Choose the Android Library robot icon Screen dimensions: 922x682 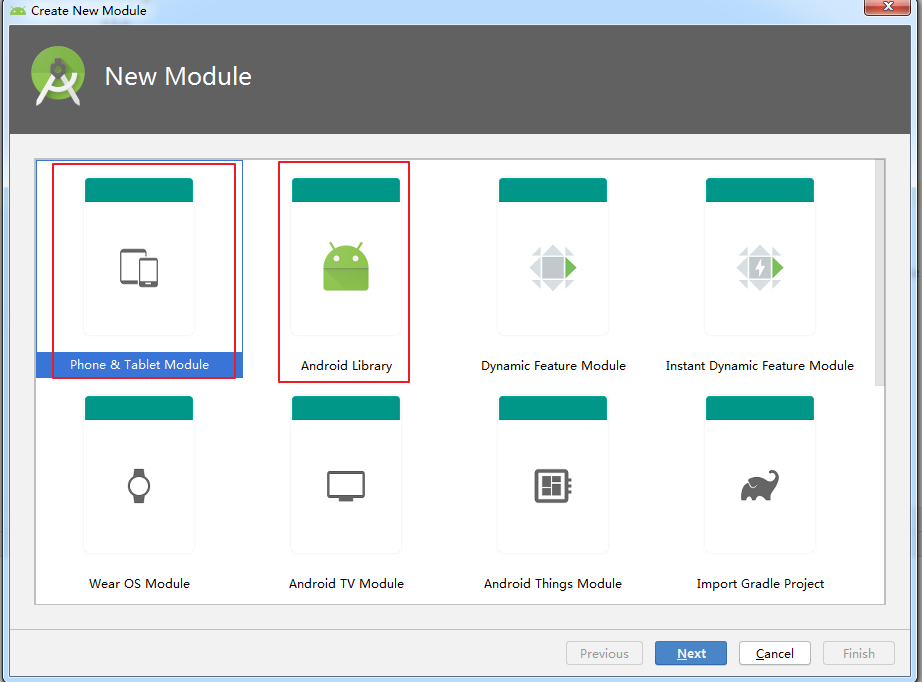[346, 266]
